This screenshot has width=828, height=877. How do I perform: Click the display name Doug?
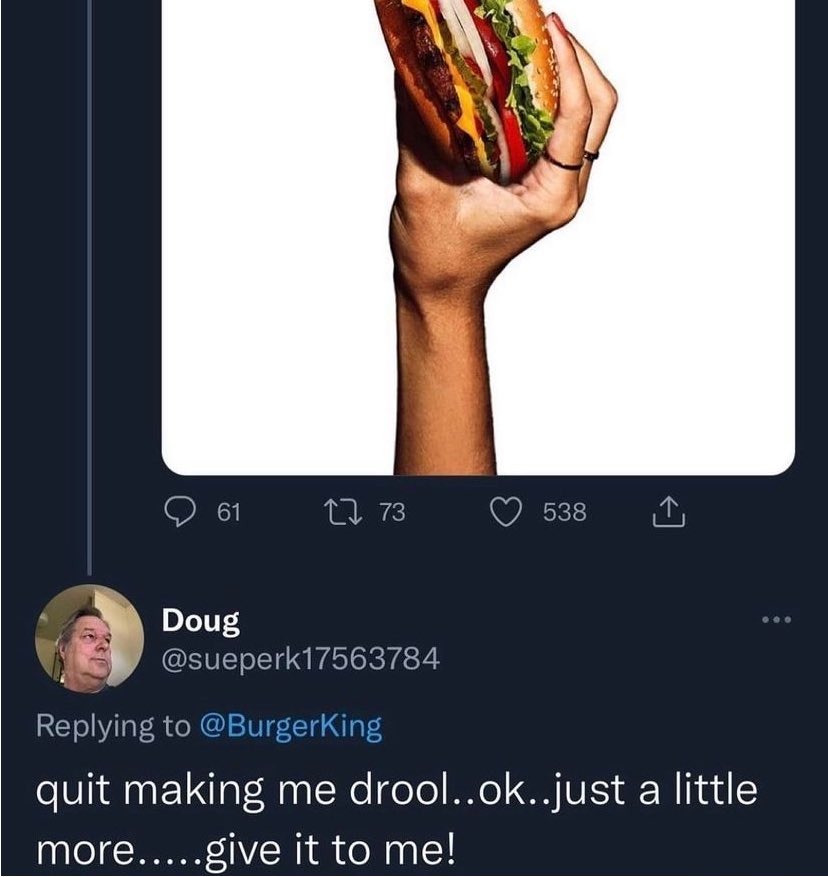tap(201, 621)
